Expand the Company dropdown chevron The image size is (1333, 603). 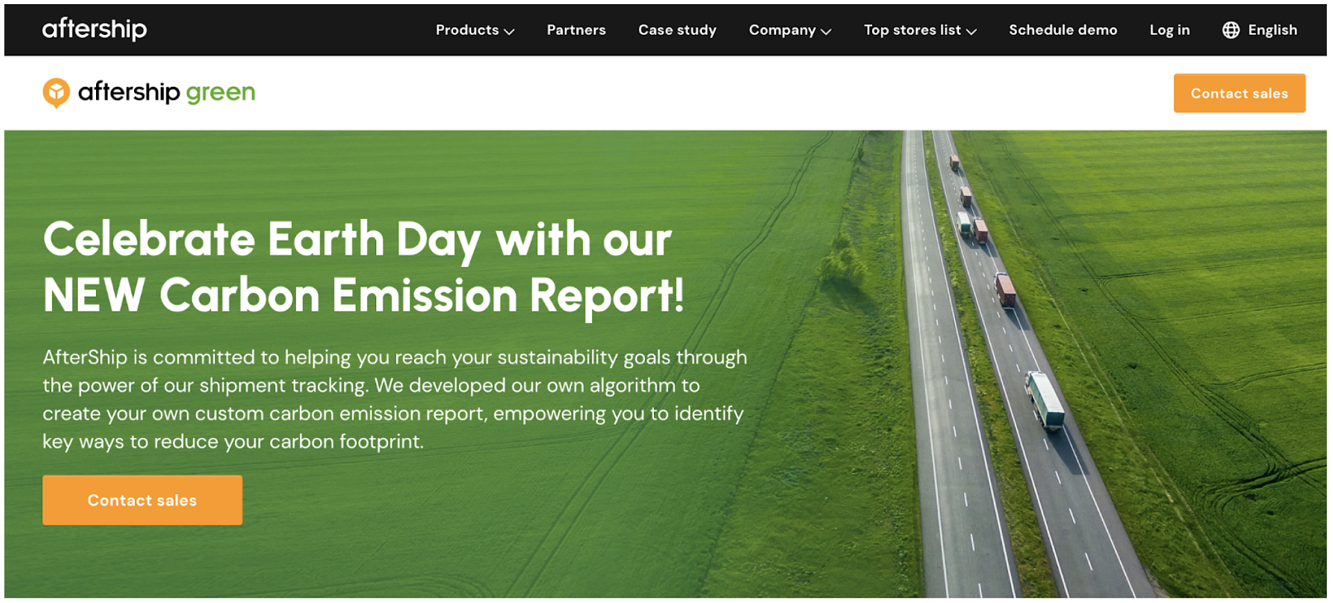click(826, 31)
